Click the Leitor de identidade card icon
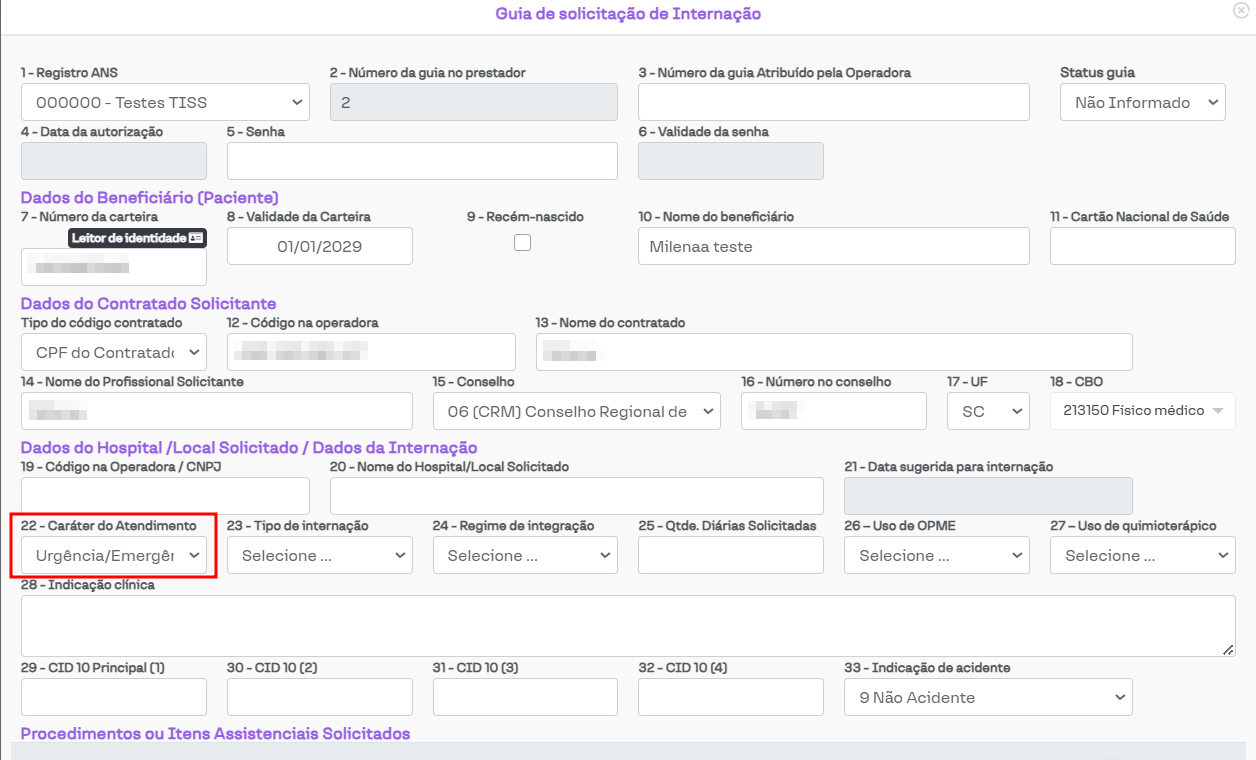Viewport: 1256px width, 760px height. pos(196,238)
